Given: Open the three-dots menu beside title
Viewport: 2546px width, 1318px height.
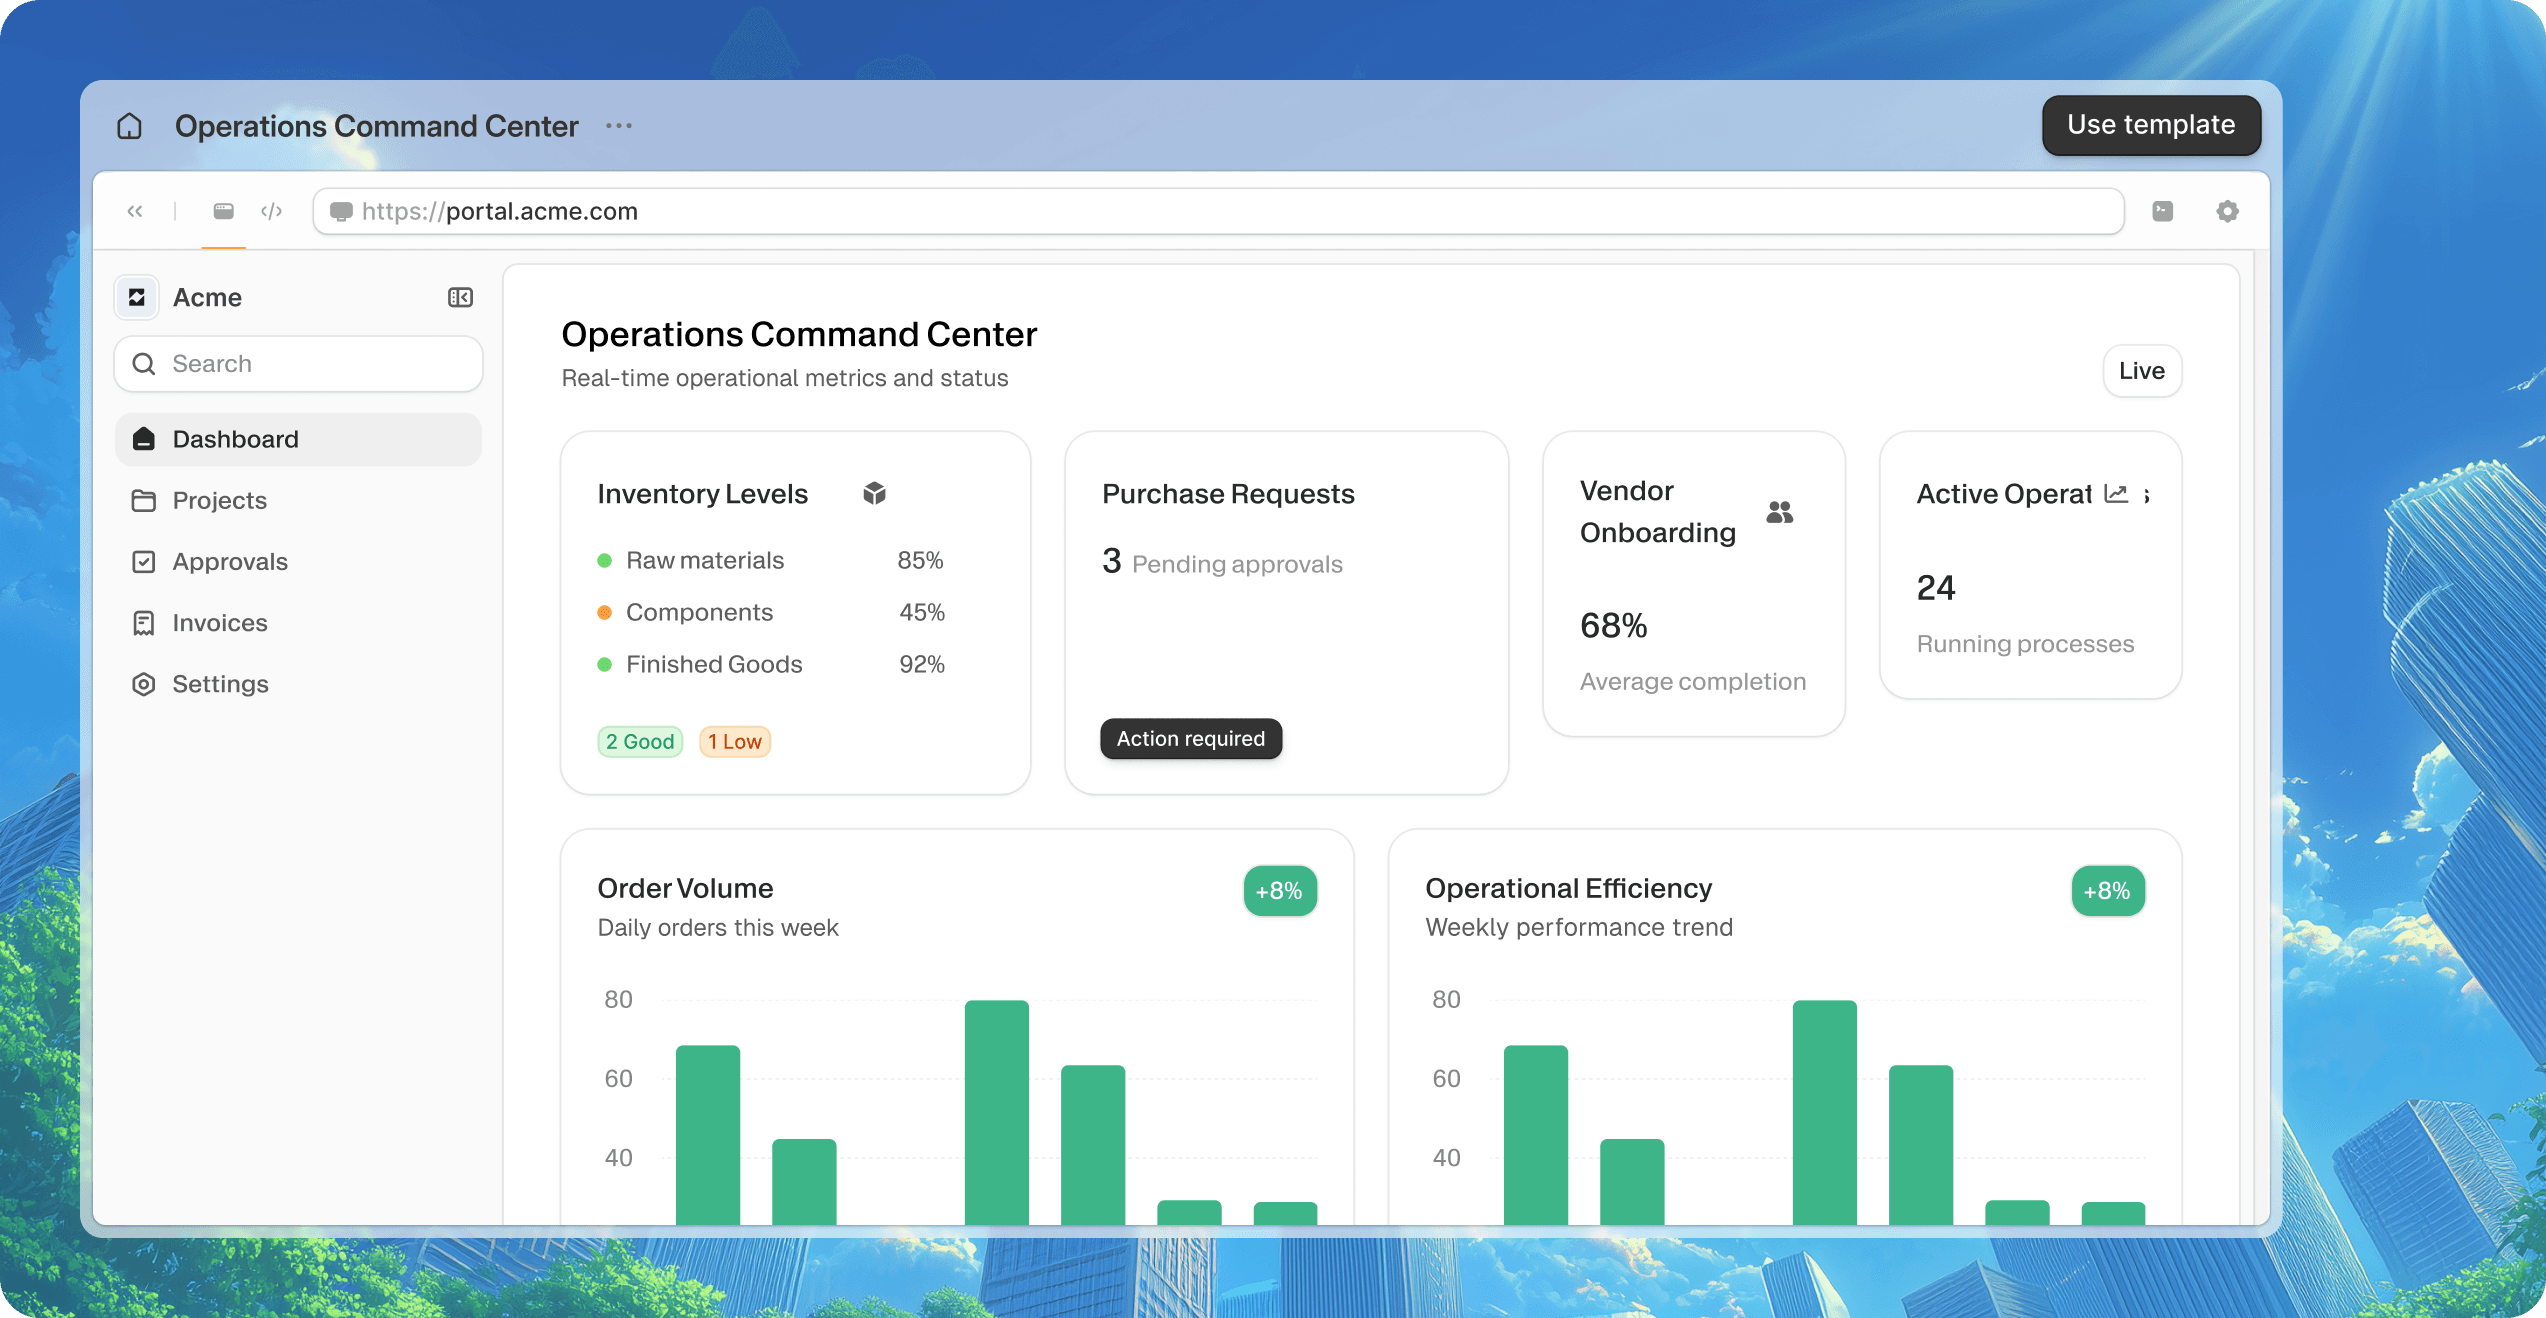Looking at the screenshot, I should click(x=618, y=126).
